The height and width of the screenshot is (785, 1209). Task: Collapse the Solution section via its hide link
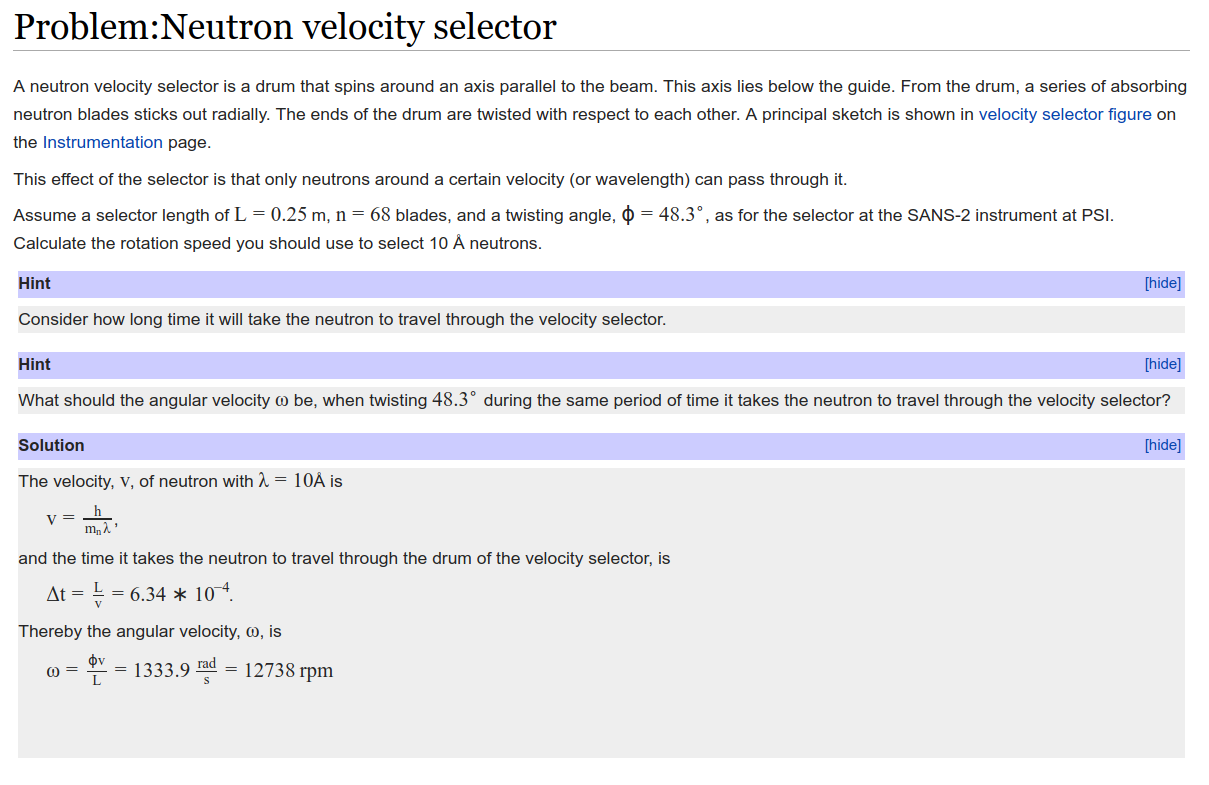click(x=1162, y=445)
